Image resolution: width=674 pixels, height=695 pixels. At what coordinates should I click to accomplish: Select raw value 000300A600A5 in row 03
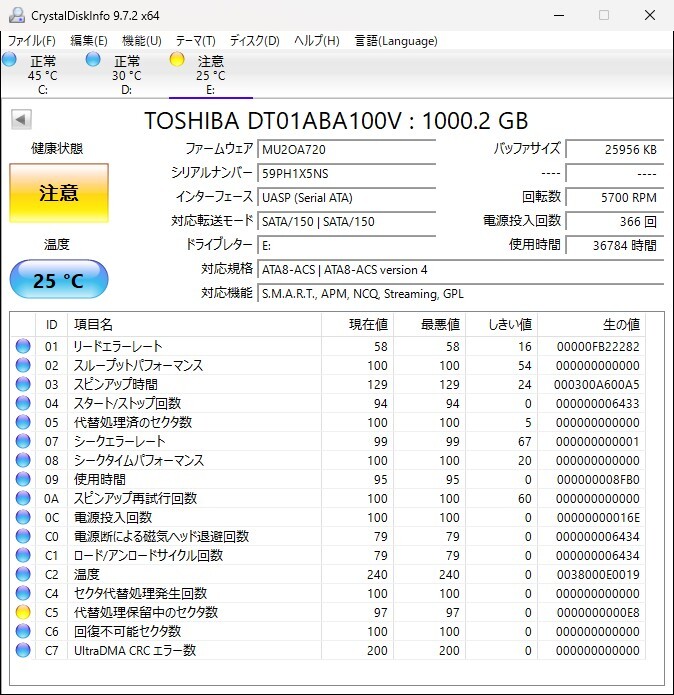coord(596,384)
